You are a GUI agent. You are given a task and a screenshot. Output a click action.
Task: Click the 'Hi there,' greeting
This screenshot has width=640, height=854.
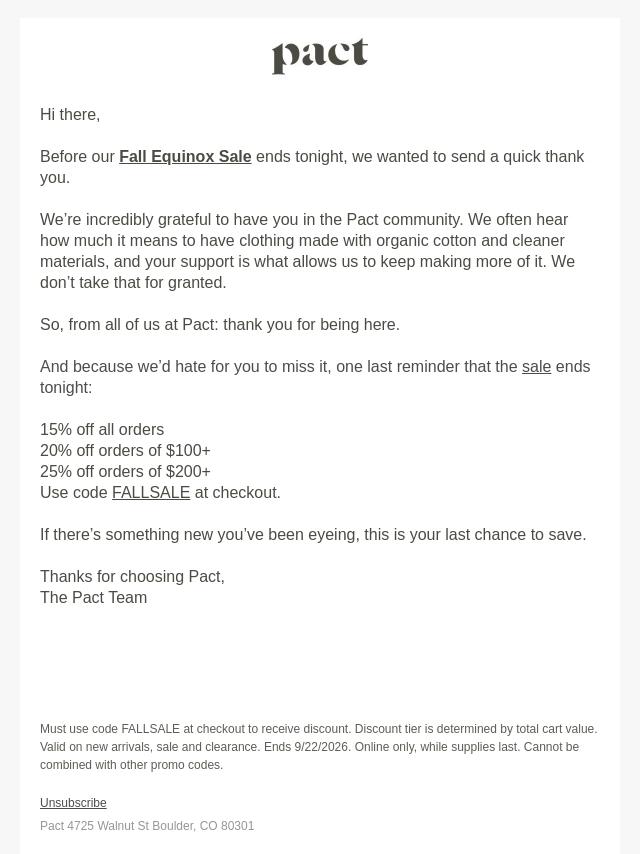[x=70, y=114]
